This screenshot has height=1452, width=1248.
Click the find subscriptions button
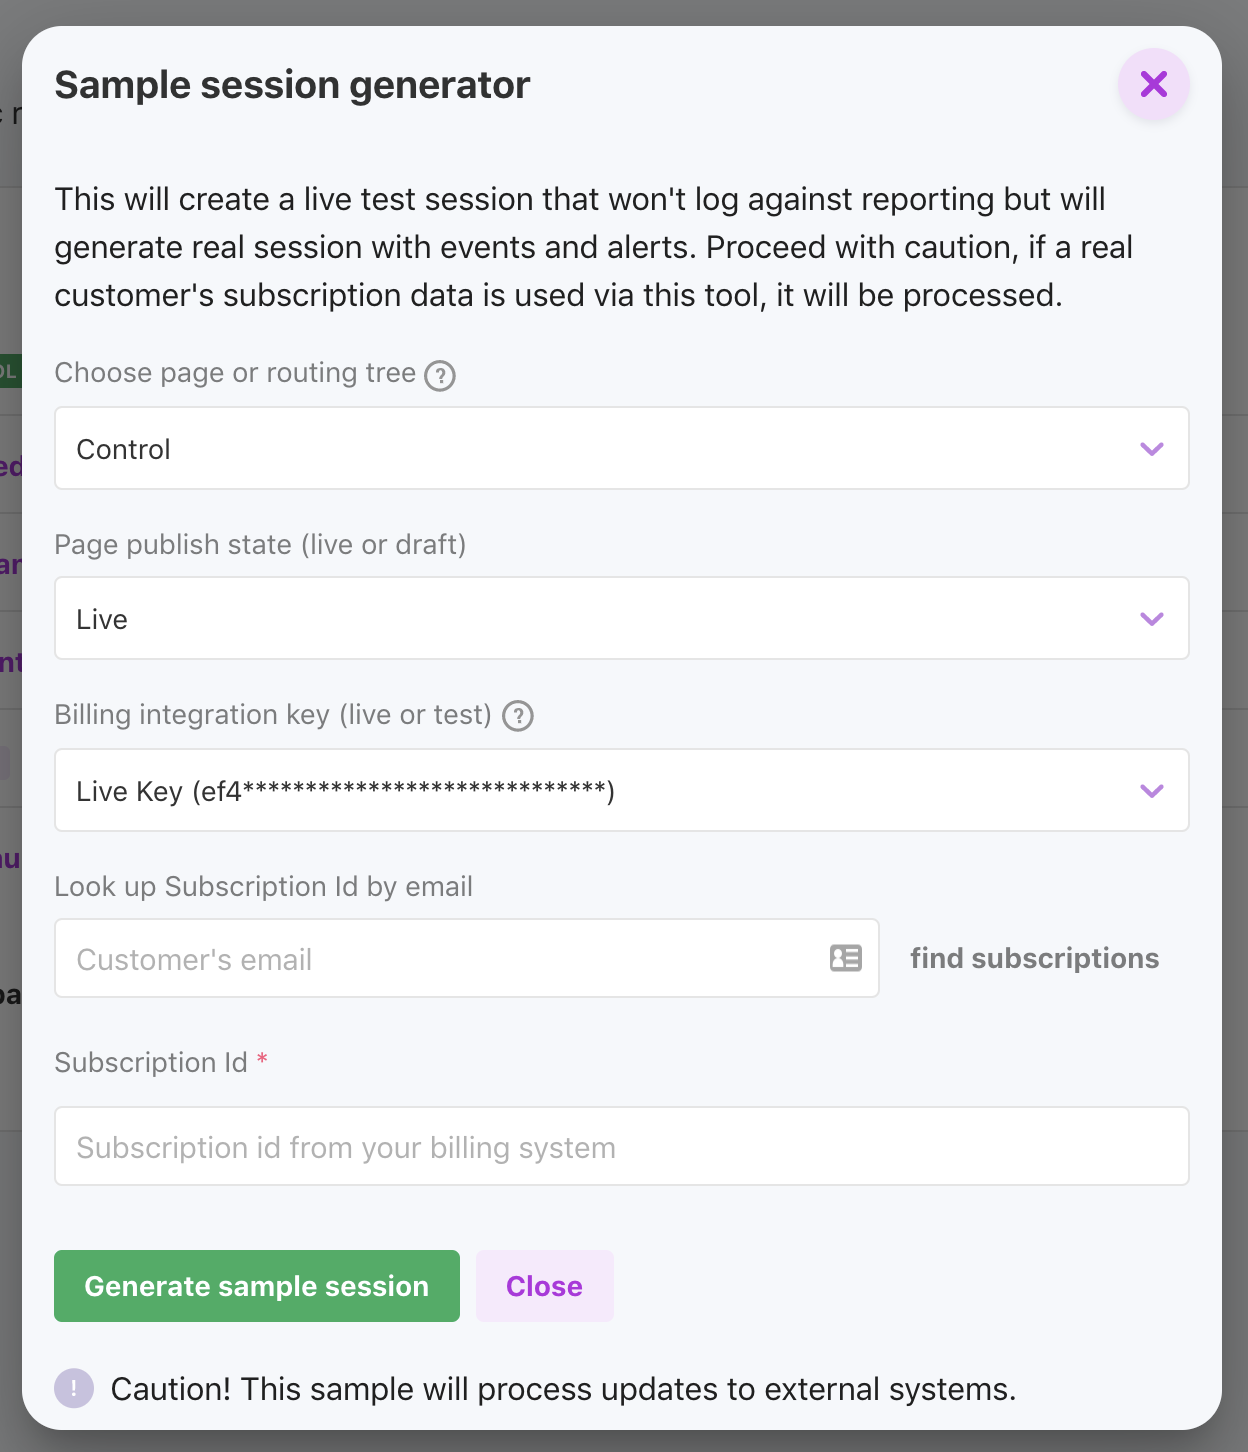pos(1034,958)
